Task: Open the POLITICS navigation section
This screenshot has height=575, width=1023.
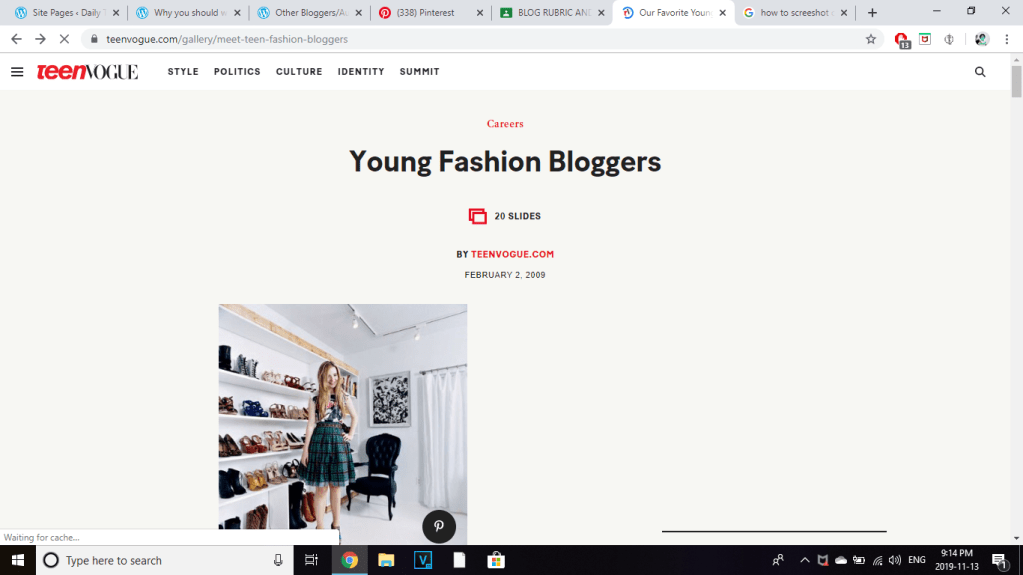Action: pyautogui.click(x=237, y=72)
